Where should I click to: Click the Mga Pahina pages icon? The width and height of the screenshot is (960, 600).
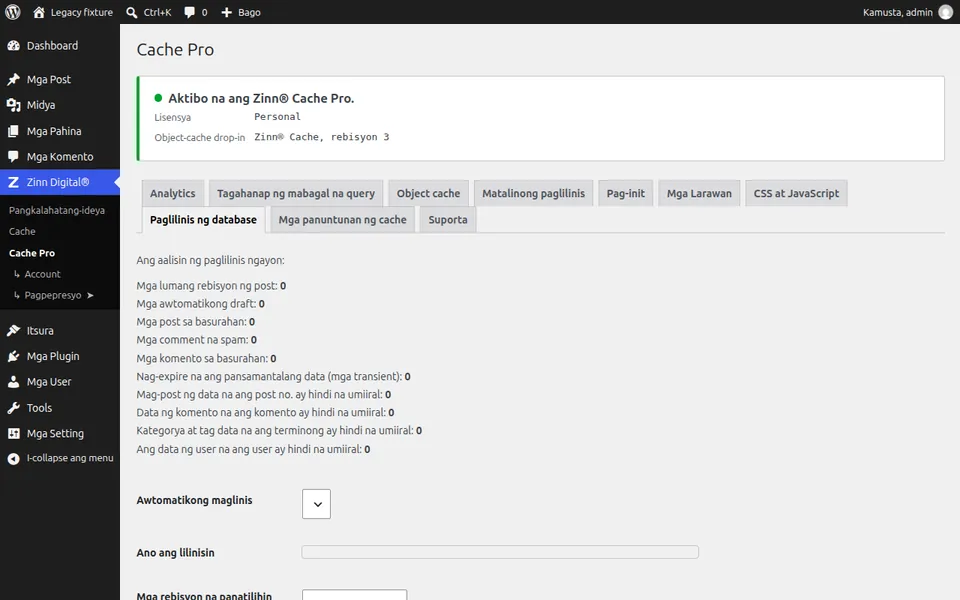coord(13,131)
